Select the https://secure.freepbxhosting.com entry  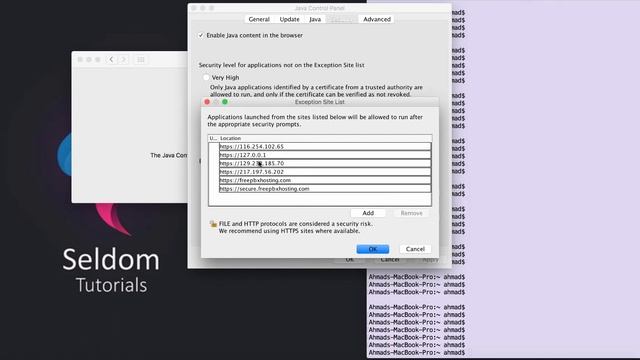(x=325, y=189)
